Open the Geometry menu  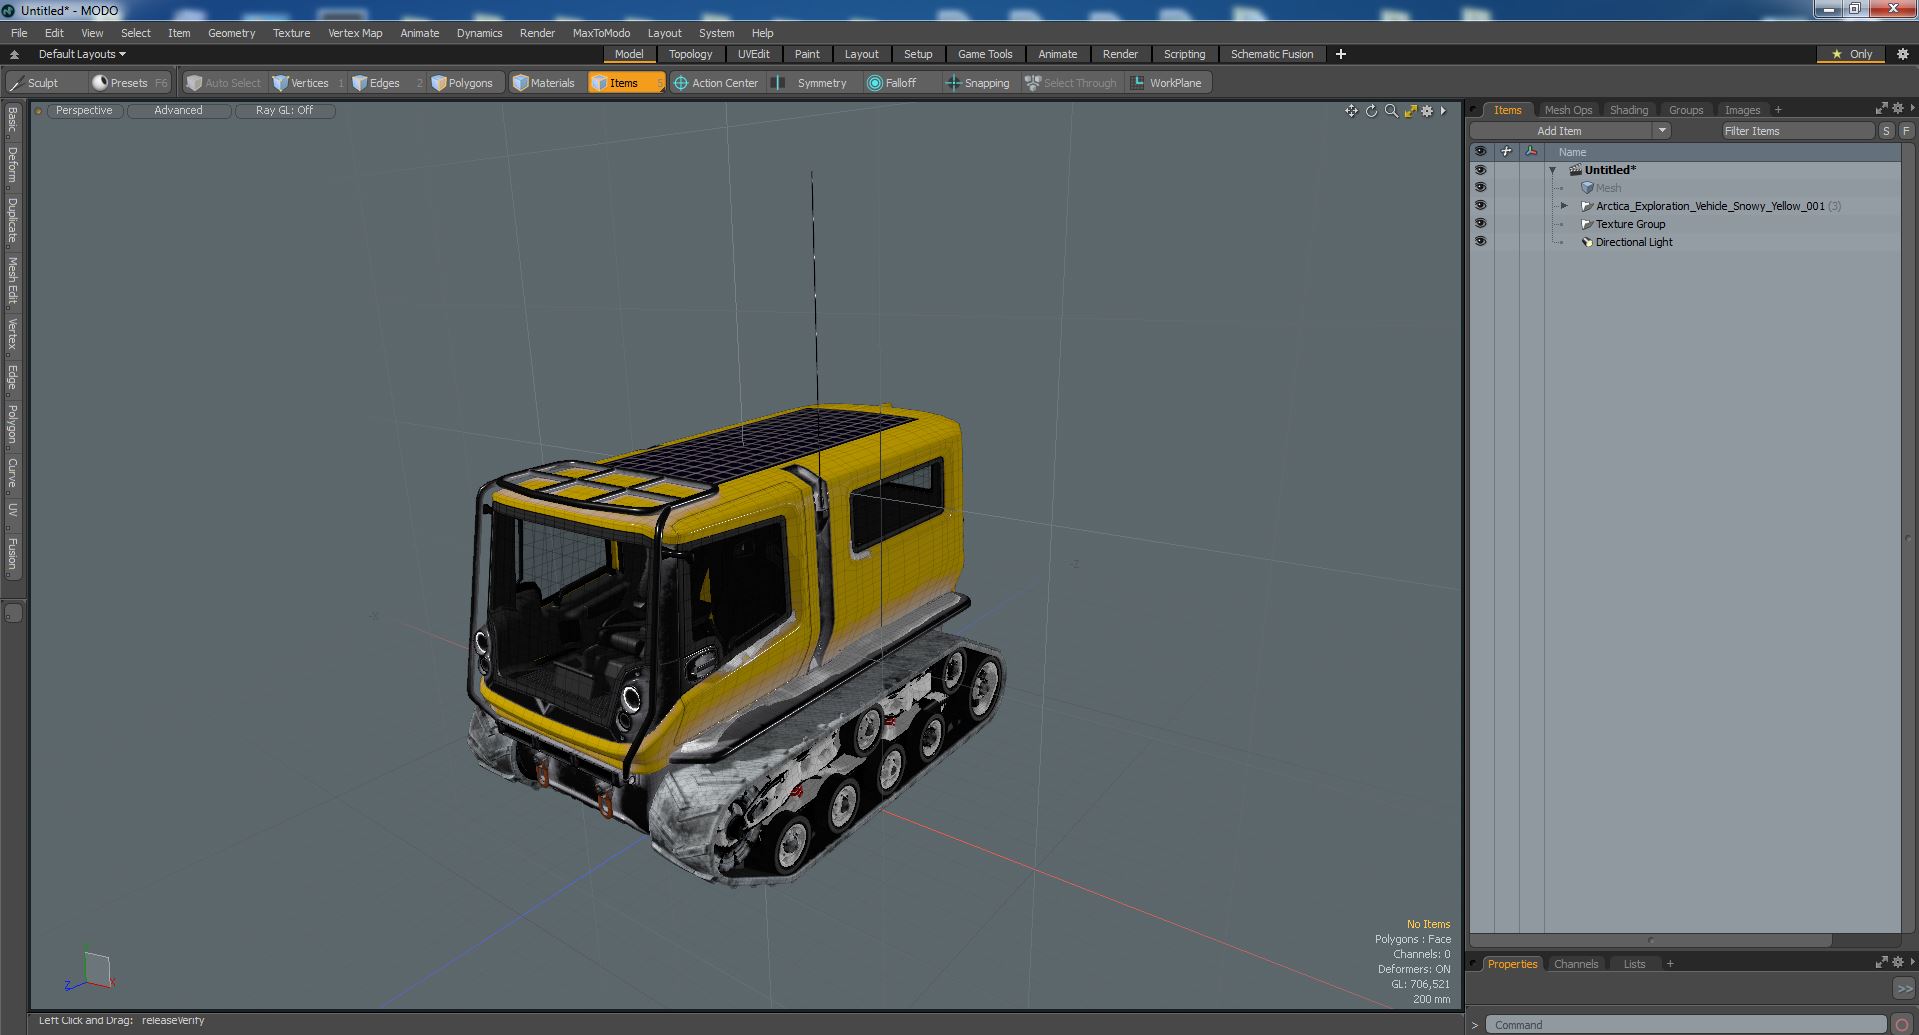[x=231, y=33]
